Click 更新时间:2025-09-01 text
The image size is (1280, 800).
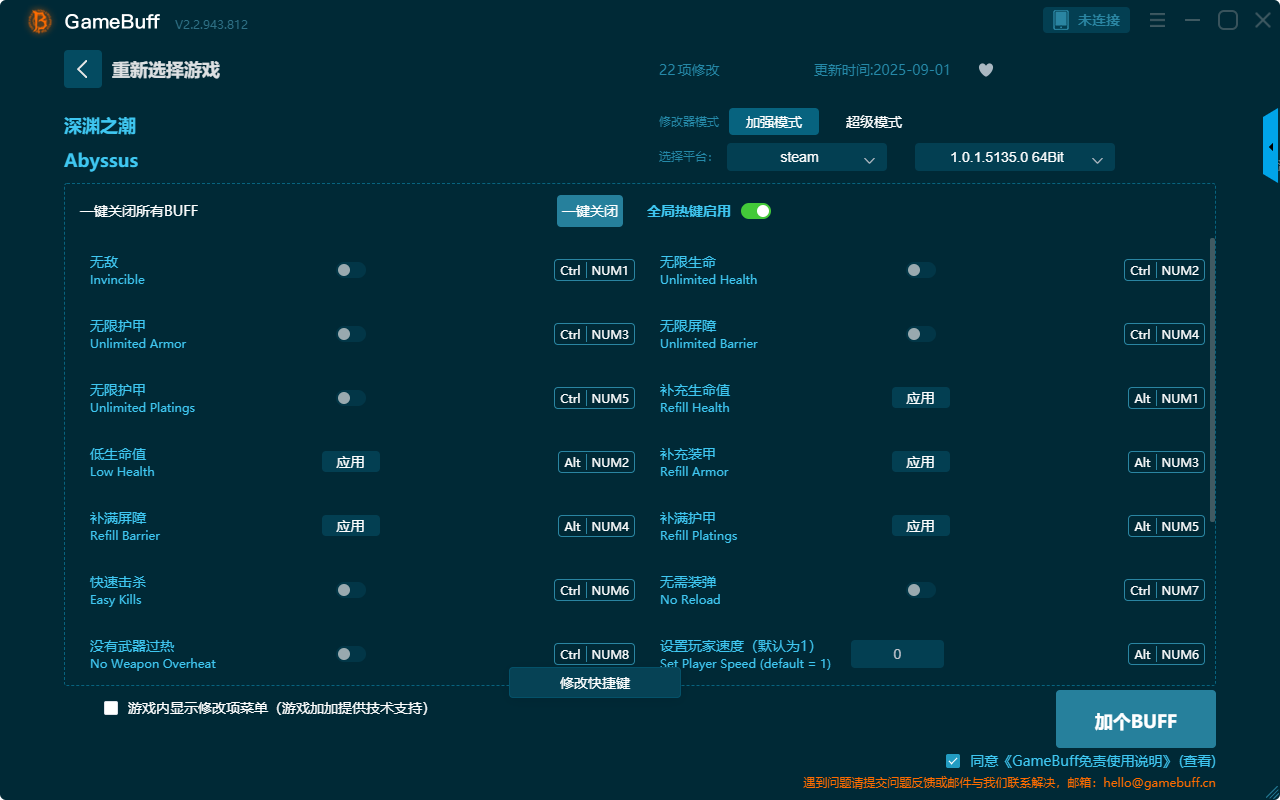pyautogui.click(x=882, y=70)
